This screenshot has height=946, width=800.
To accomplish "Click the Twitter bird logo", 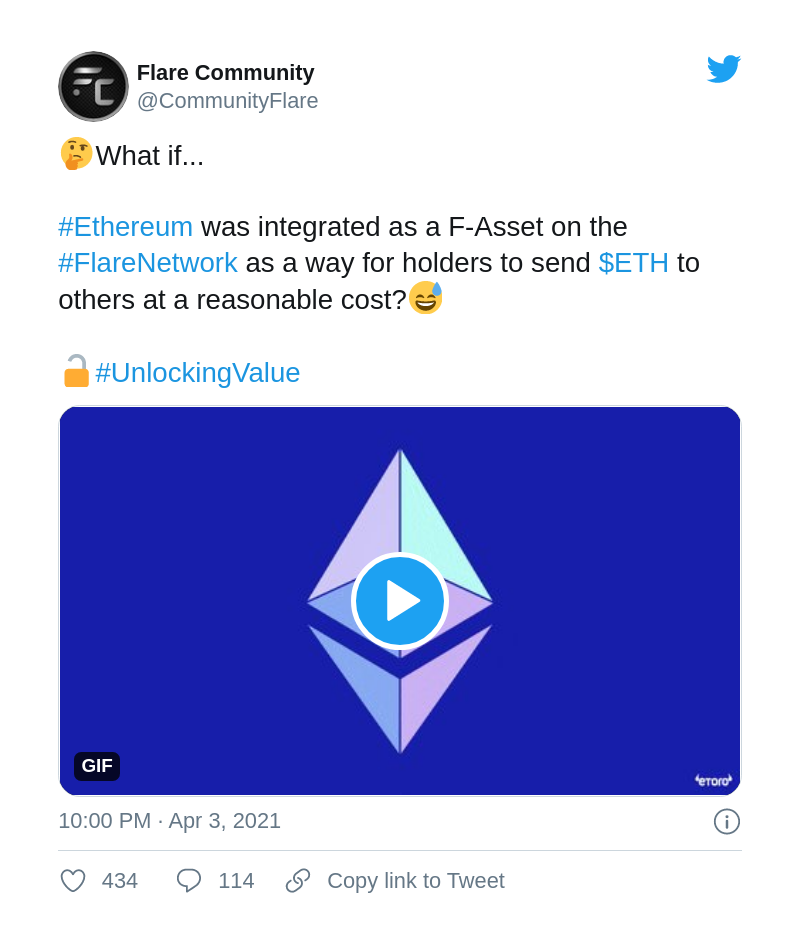I will (x=724, y=68).
